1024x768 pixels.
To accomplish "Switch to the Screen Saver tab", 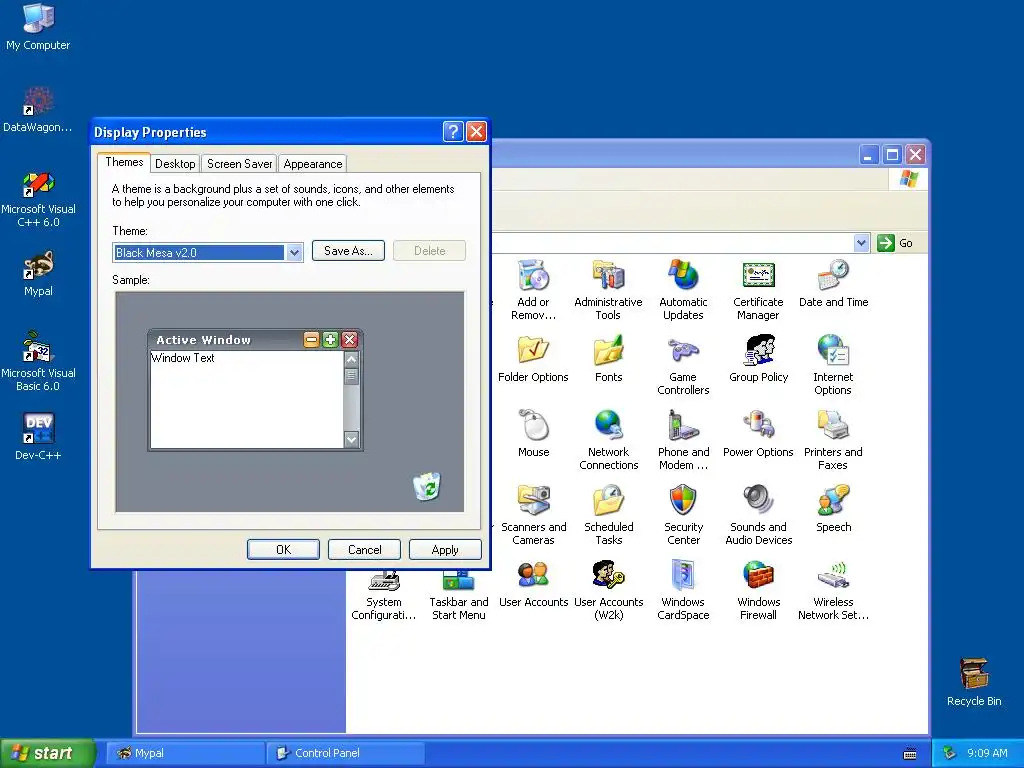I will (240, 164).
